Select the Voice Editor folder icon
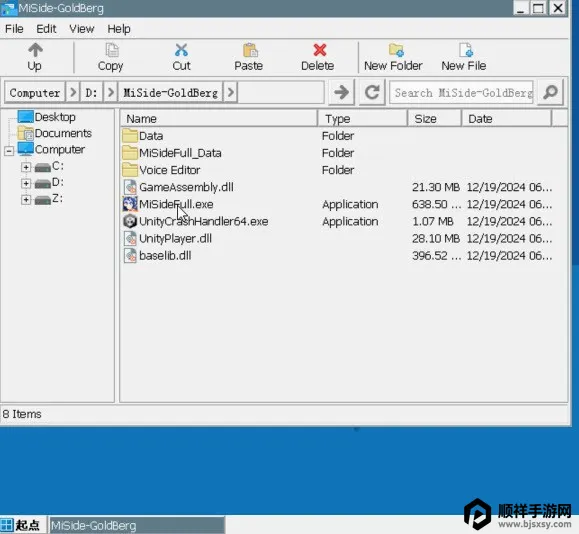The height and width of the screenshot is (534, 579). tap(130, 170)
